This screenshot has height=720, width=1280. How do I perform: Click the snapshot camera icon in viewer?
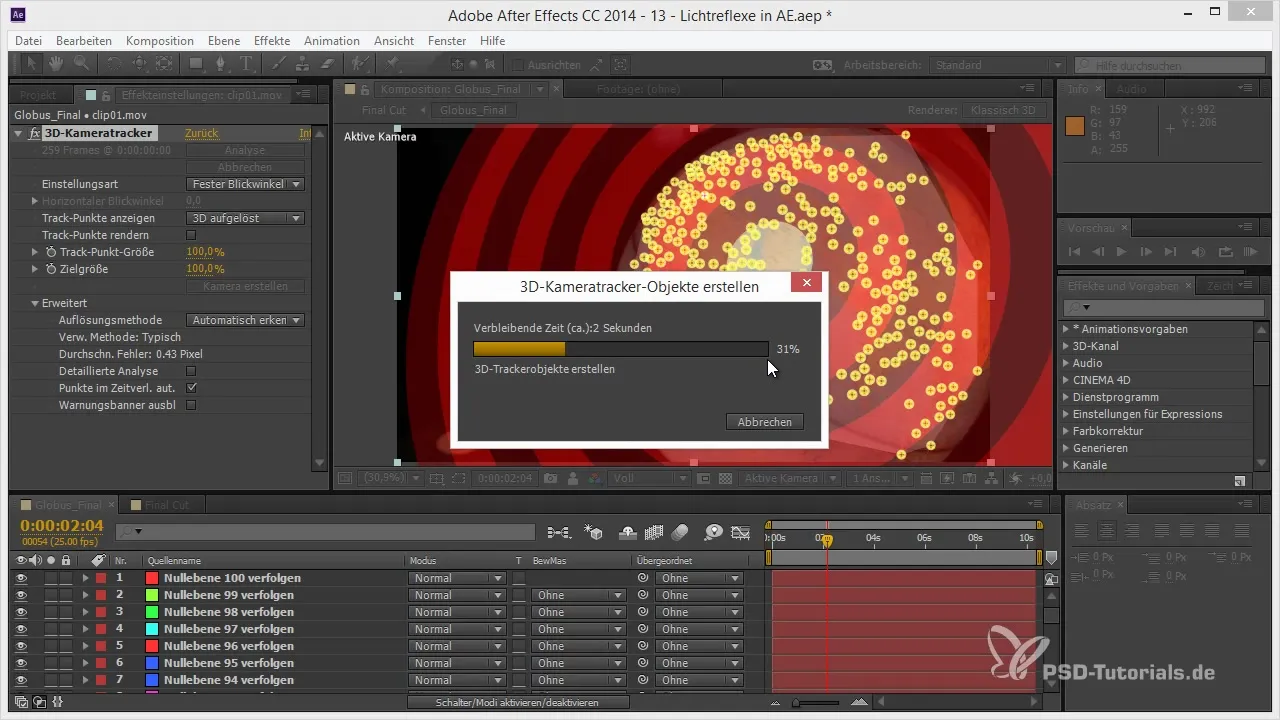(550, 479)
